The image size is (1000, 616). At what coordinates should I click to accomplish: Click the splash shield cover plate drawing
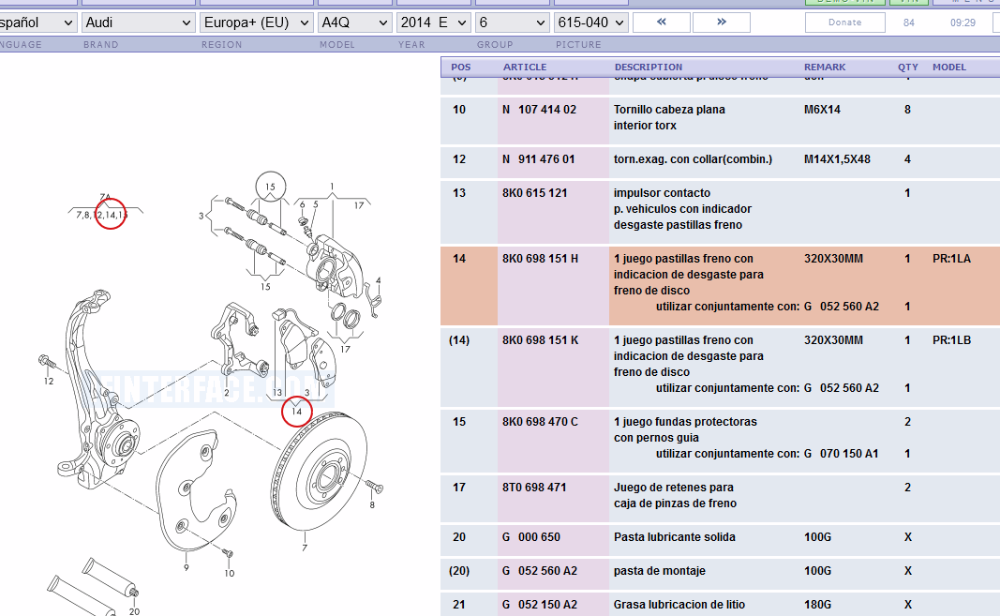(x=195, y=491)
